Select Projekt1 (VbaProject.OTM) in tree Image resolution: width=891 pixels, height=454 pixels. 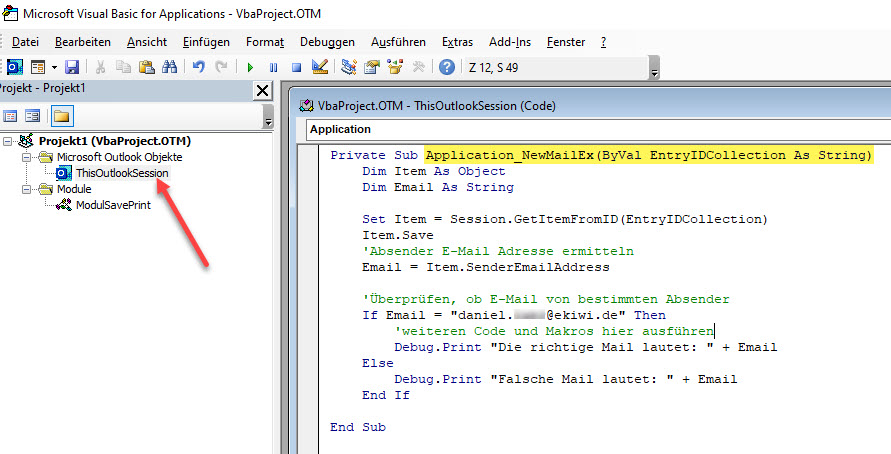[115, 141]
